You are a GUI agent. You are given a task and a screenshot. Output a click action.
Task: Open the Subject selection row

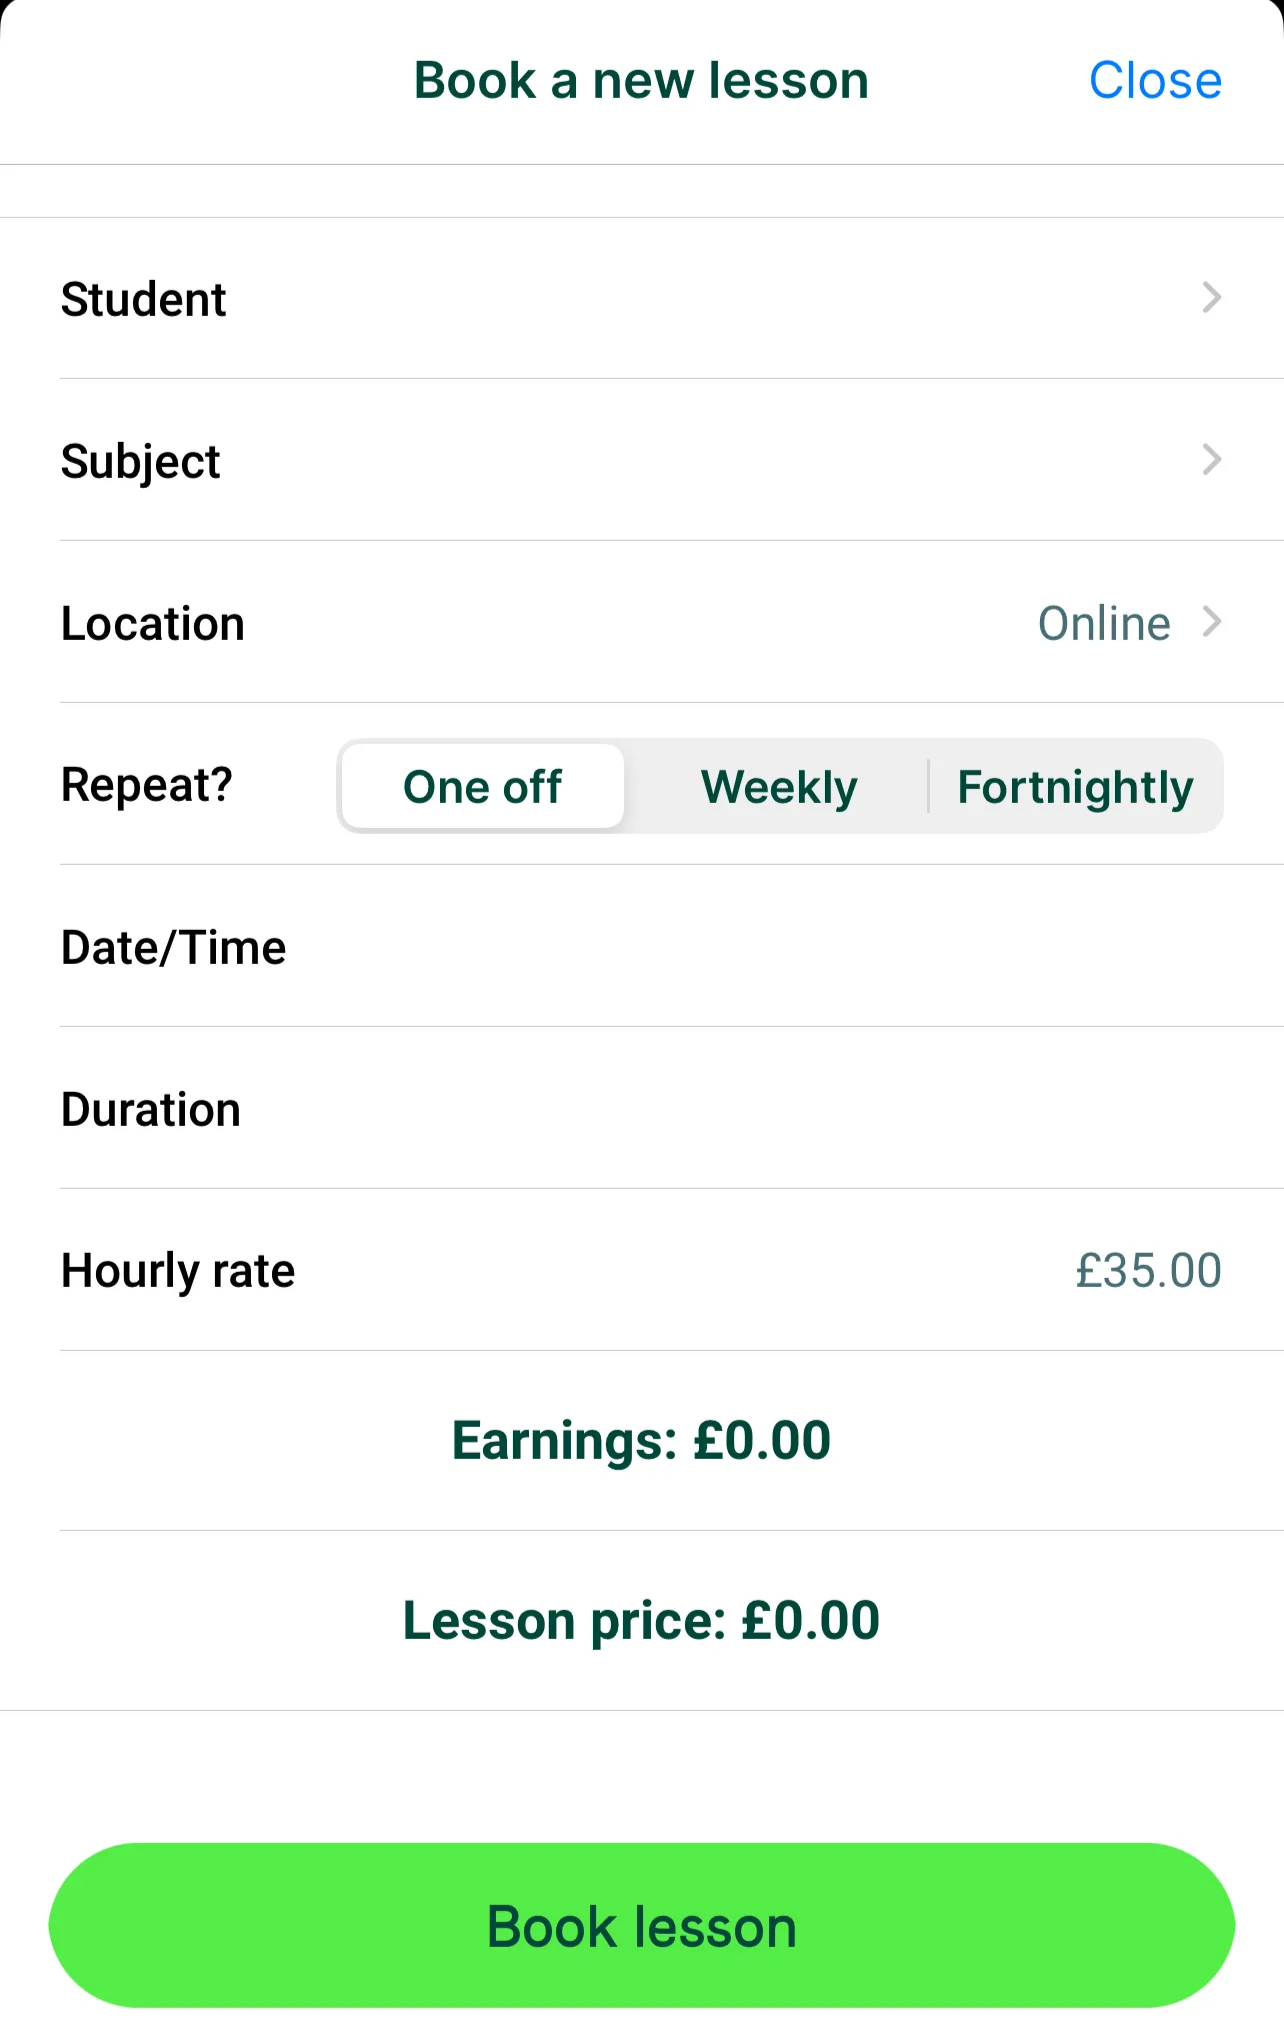[x=642, y=460]
